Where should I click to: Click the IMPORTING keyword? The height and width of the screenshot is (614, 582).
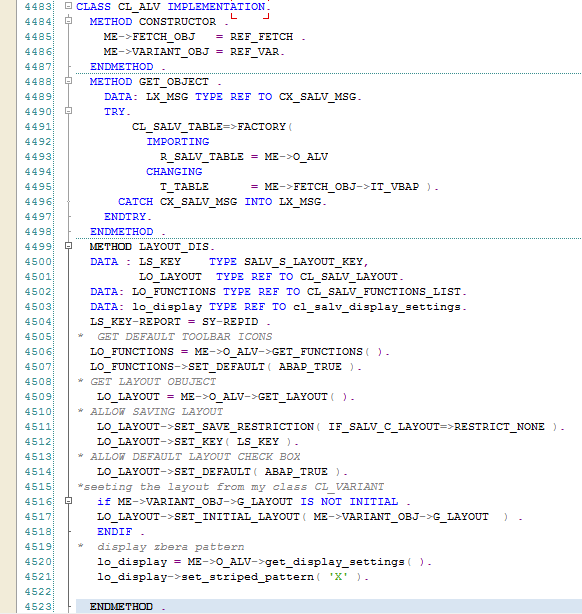tap(178, 142)
